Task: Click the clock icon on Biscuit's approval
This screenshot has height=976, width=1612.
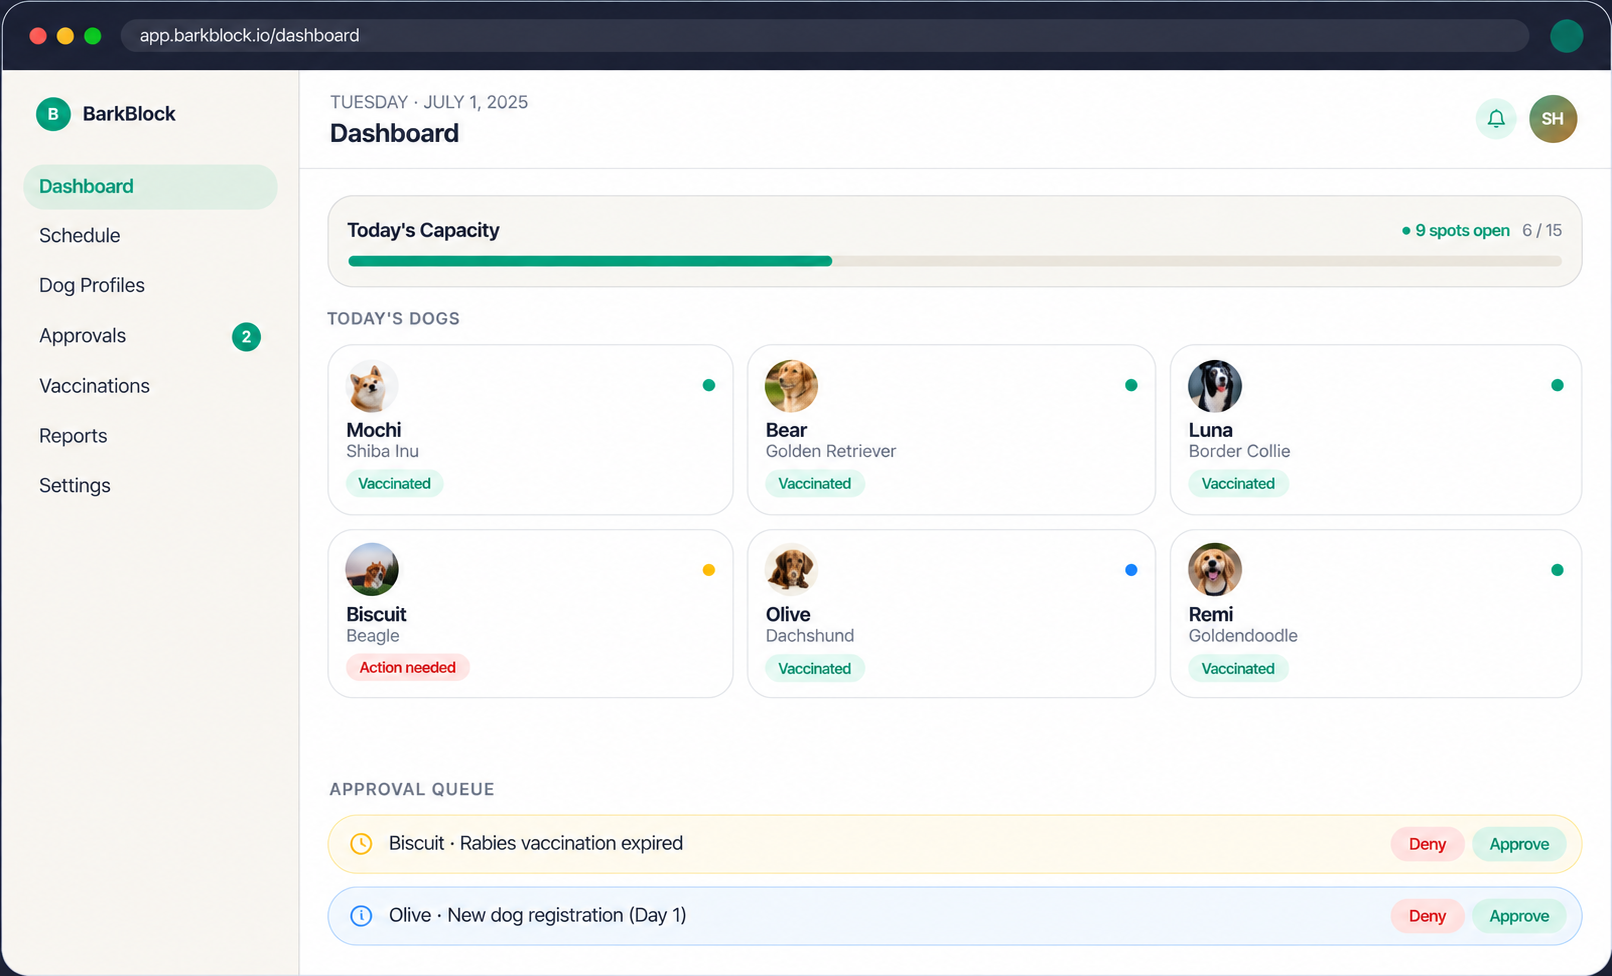Action: point(361,844)
